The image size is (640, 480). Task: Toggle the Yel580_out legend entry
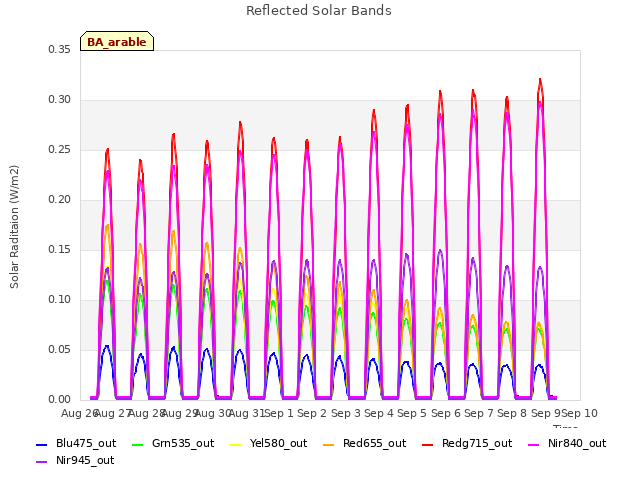pyautogui.click(x=269, y=444)
